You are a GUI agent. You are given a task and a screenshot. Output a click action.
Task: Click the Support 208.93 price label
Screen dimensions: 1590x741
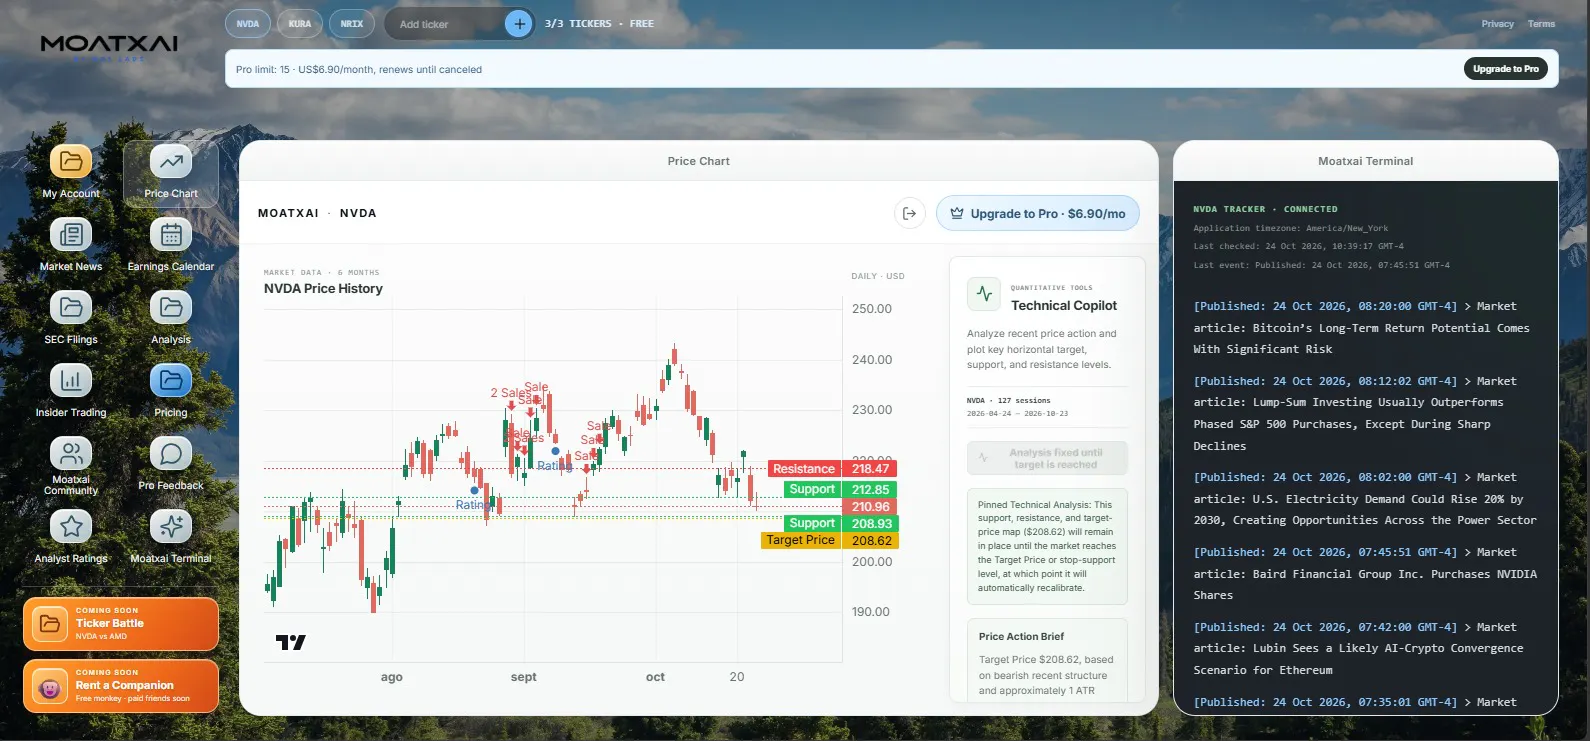click(x=840, y=523)
